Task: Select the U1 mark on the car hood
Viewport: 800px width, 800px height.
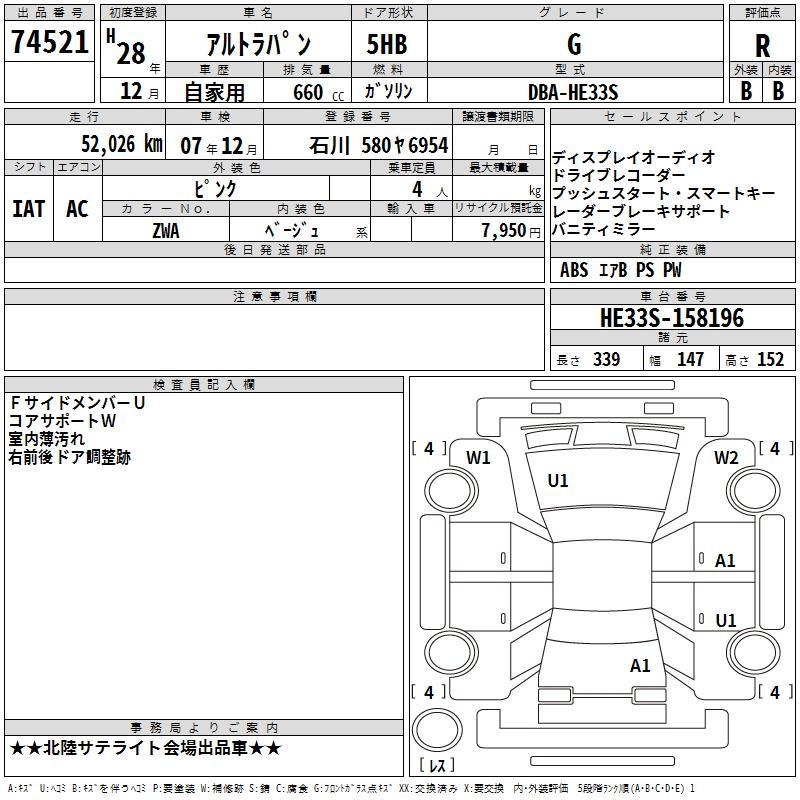Action: 558,481
